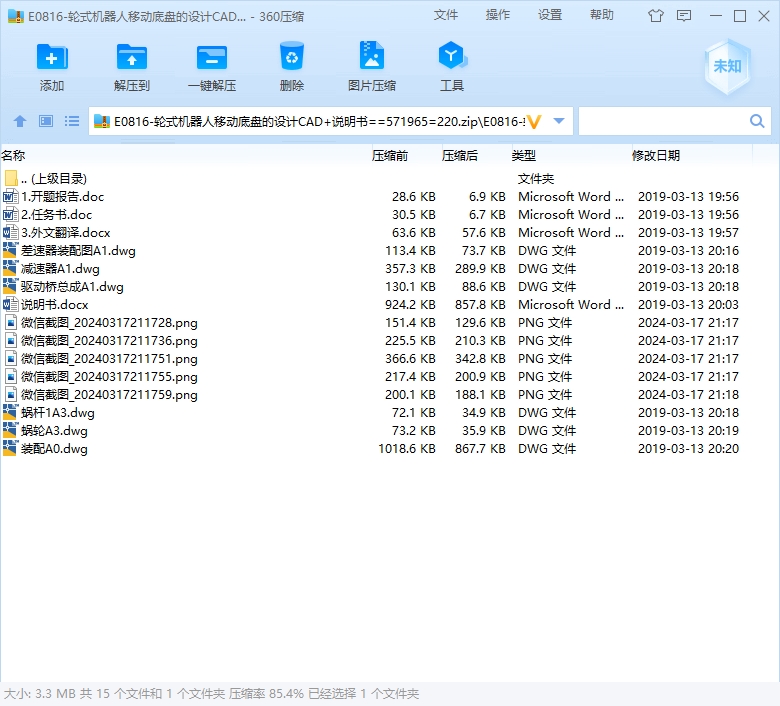Screen dimensions: 780x706
Task: Click the Word icon beside 1.开题报告.doc
Action: click(10, 197)
